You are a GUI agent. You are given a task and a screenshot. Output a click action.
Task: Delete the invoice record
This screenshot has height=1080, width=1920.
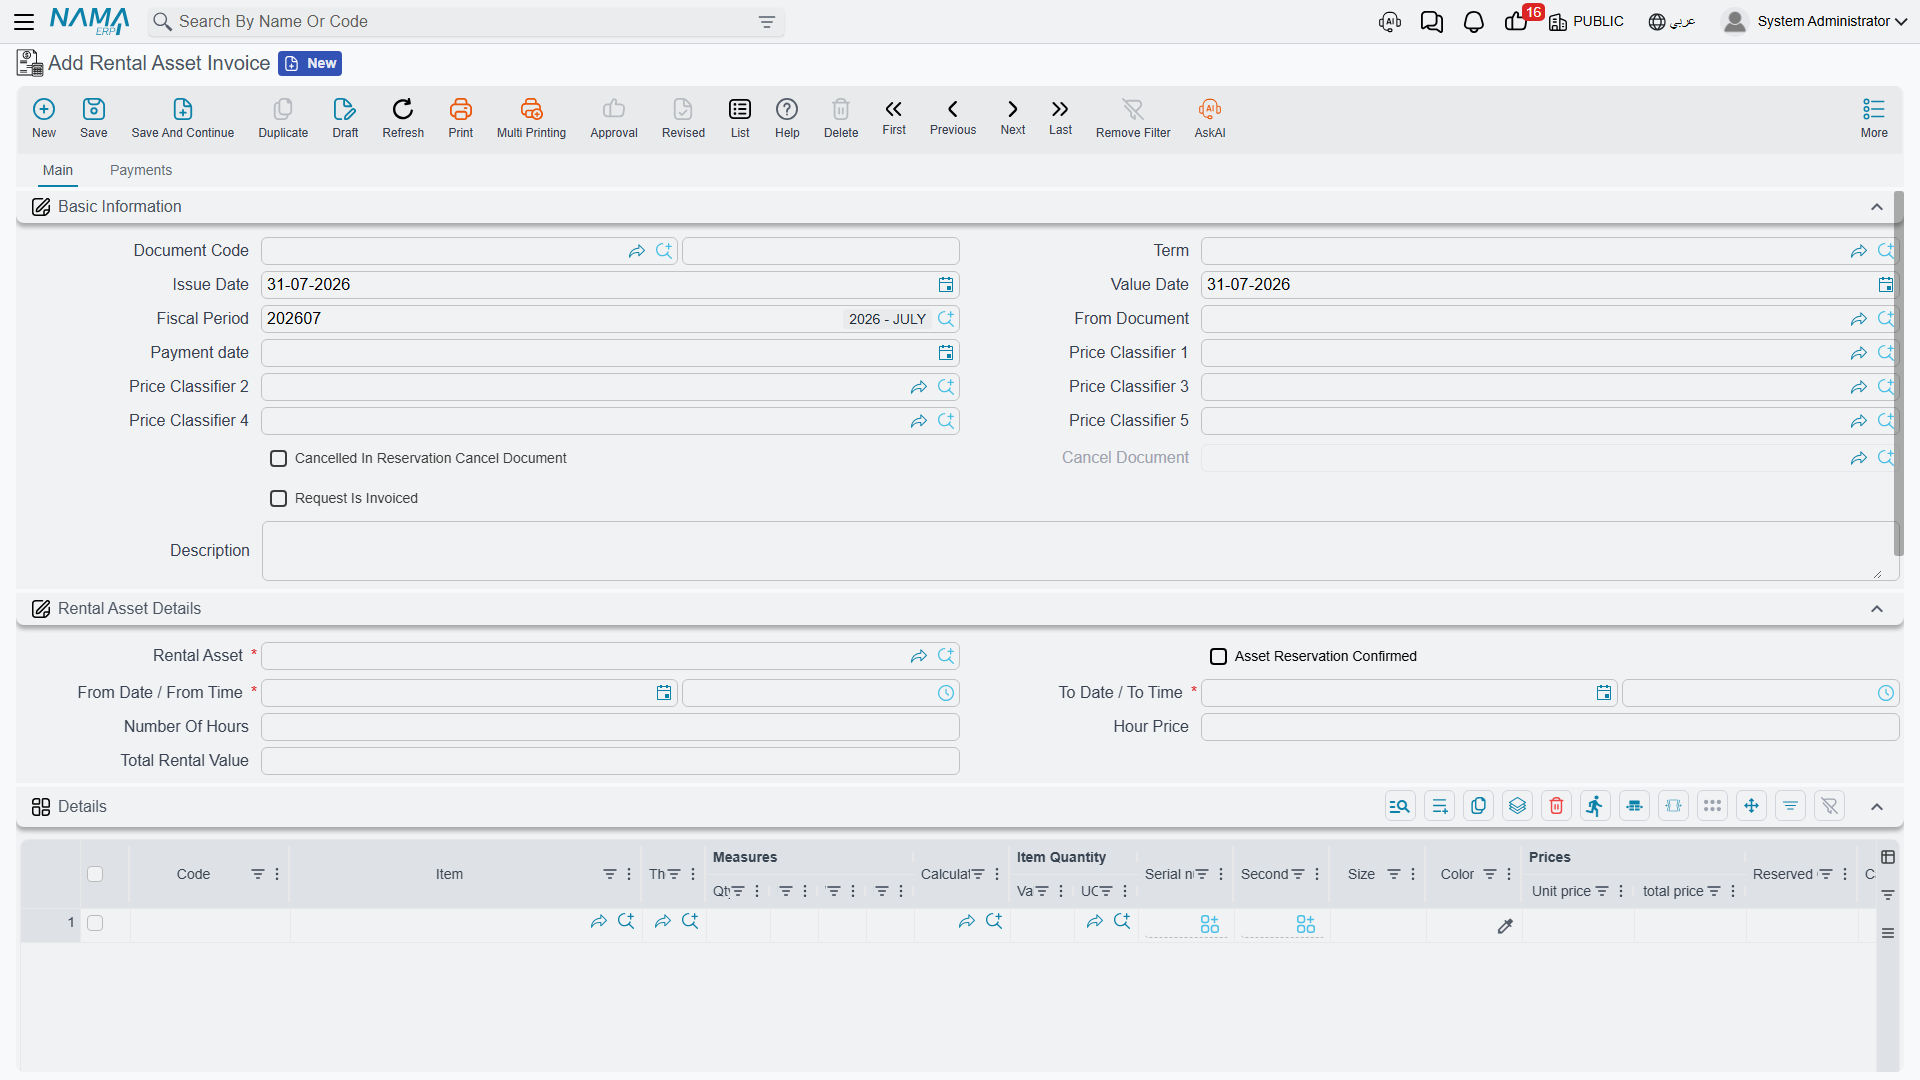(841, 117)
